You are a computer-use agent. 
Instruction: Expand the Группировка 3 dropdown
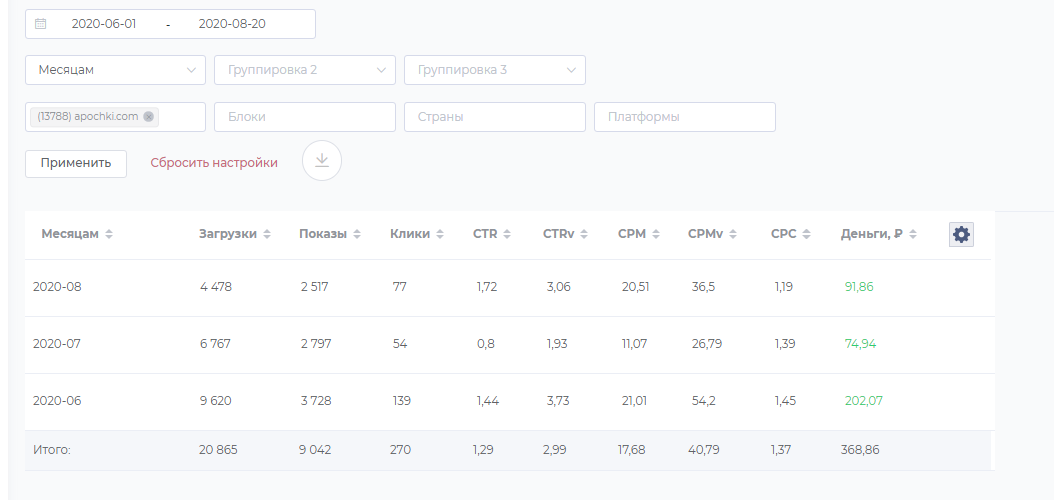click(x=495, y=70)
